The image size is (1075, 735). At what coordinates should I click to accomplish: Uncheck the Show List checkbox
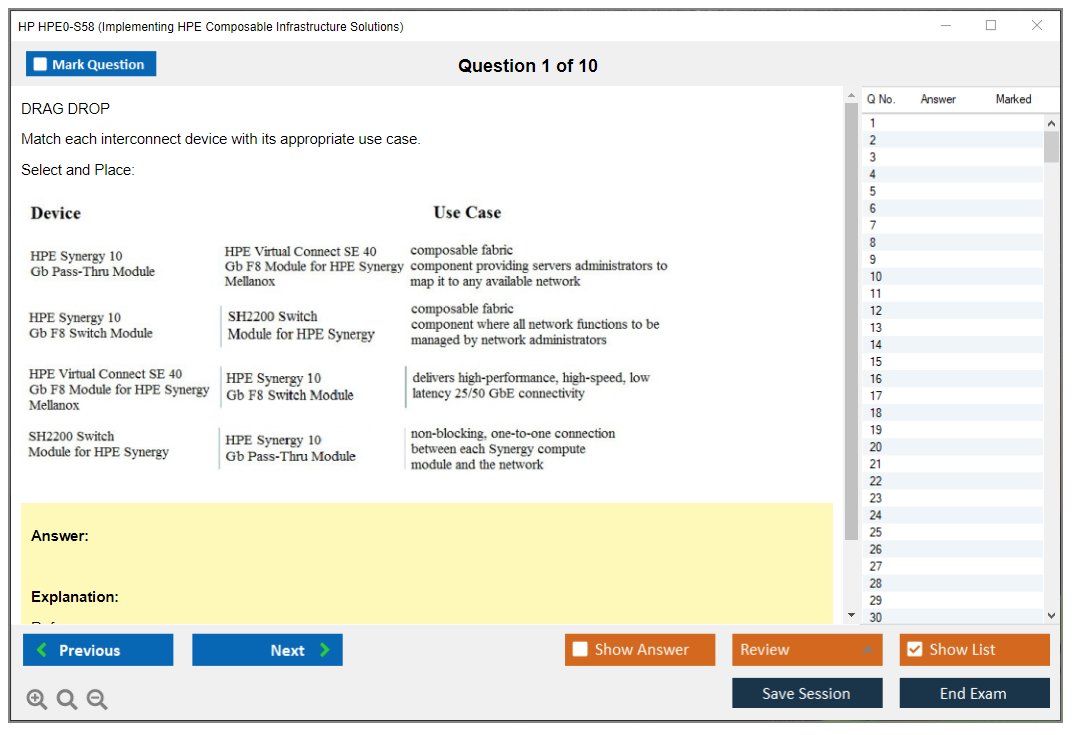coord(914,650)
